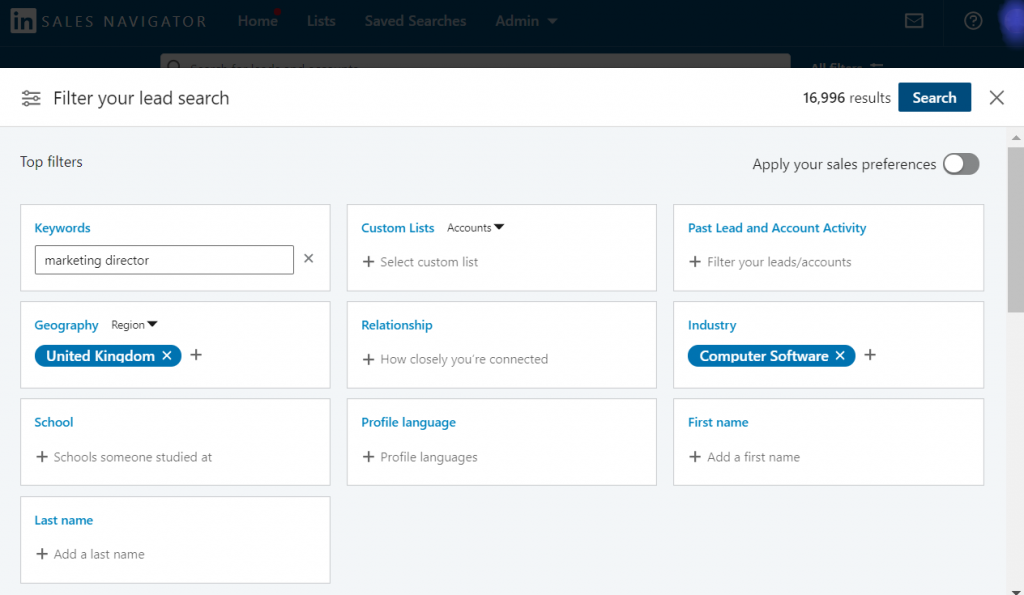Screen dimensions: 1024x595
Task: Remove the Computer Software industry tag
Action: click(840, 355)
